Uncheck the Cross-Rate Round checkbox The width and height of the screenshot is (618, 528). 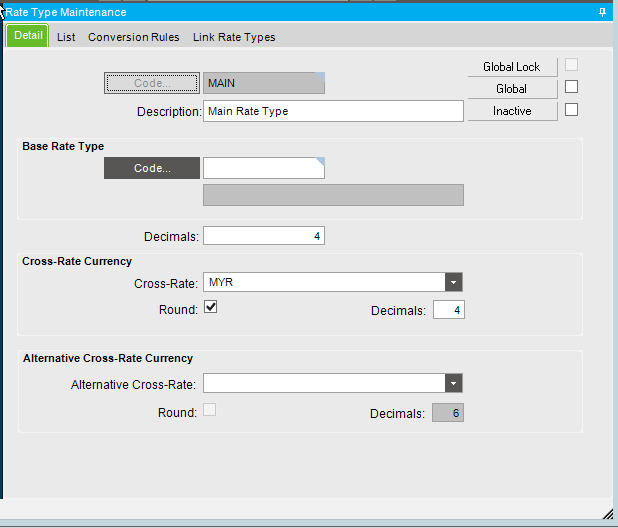pos(210,308)
